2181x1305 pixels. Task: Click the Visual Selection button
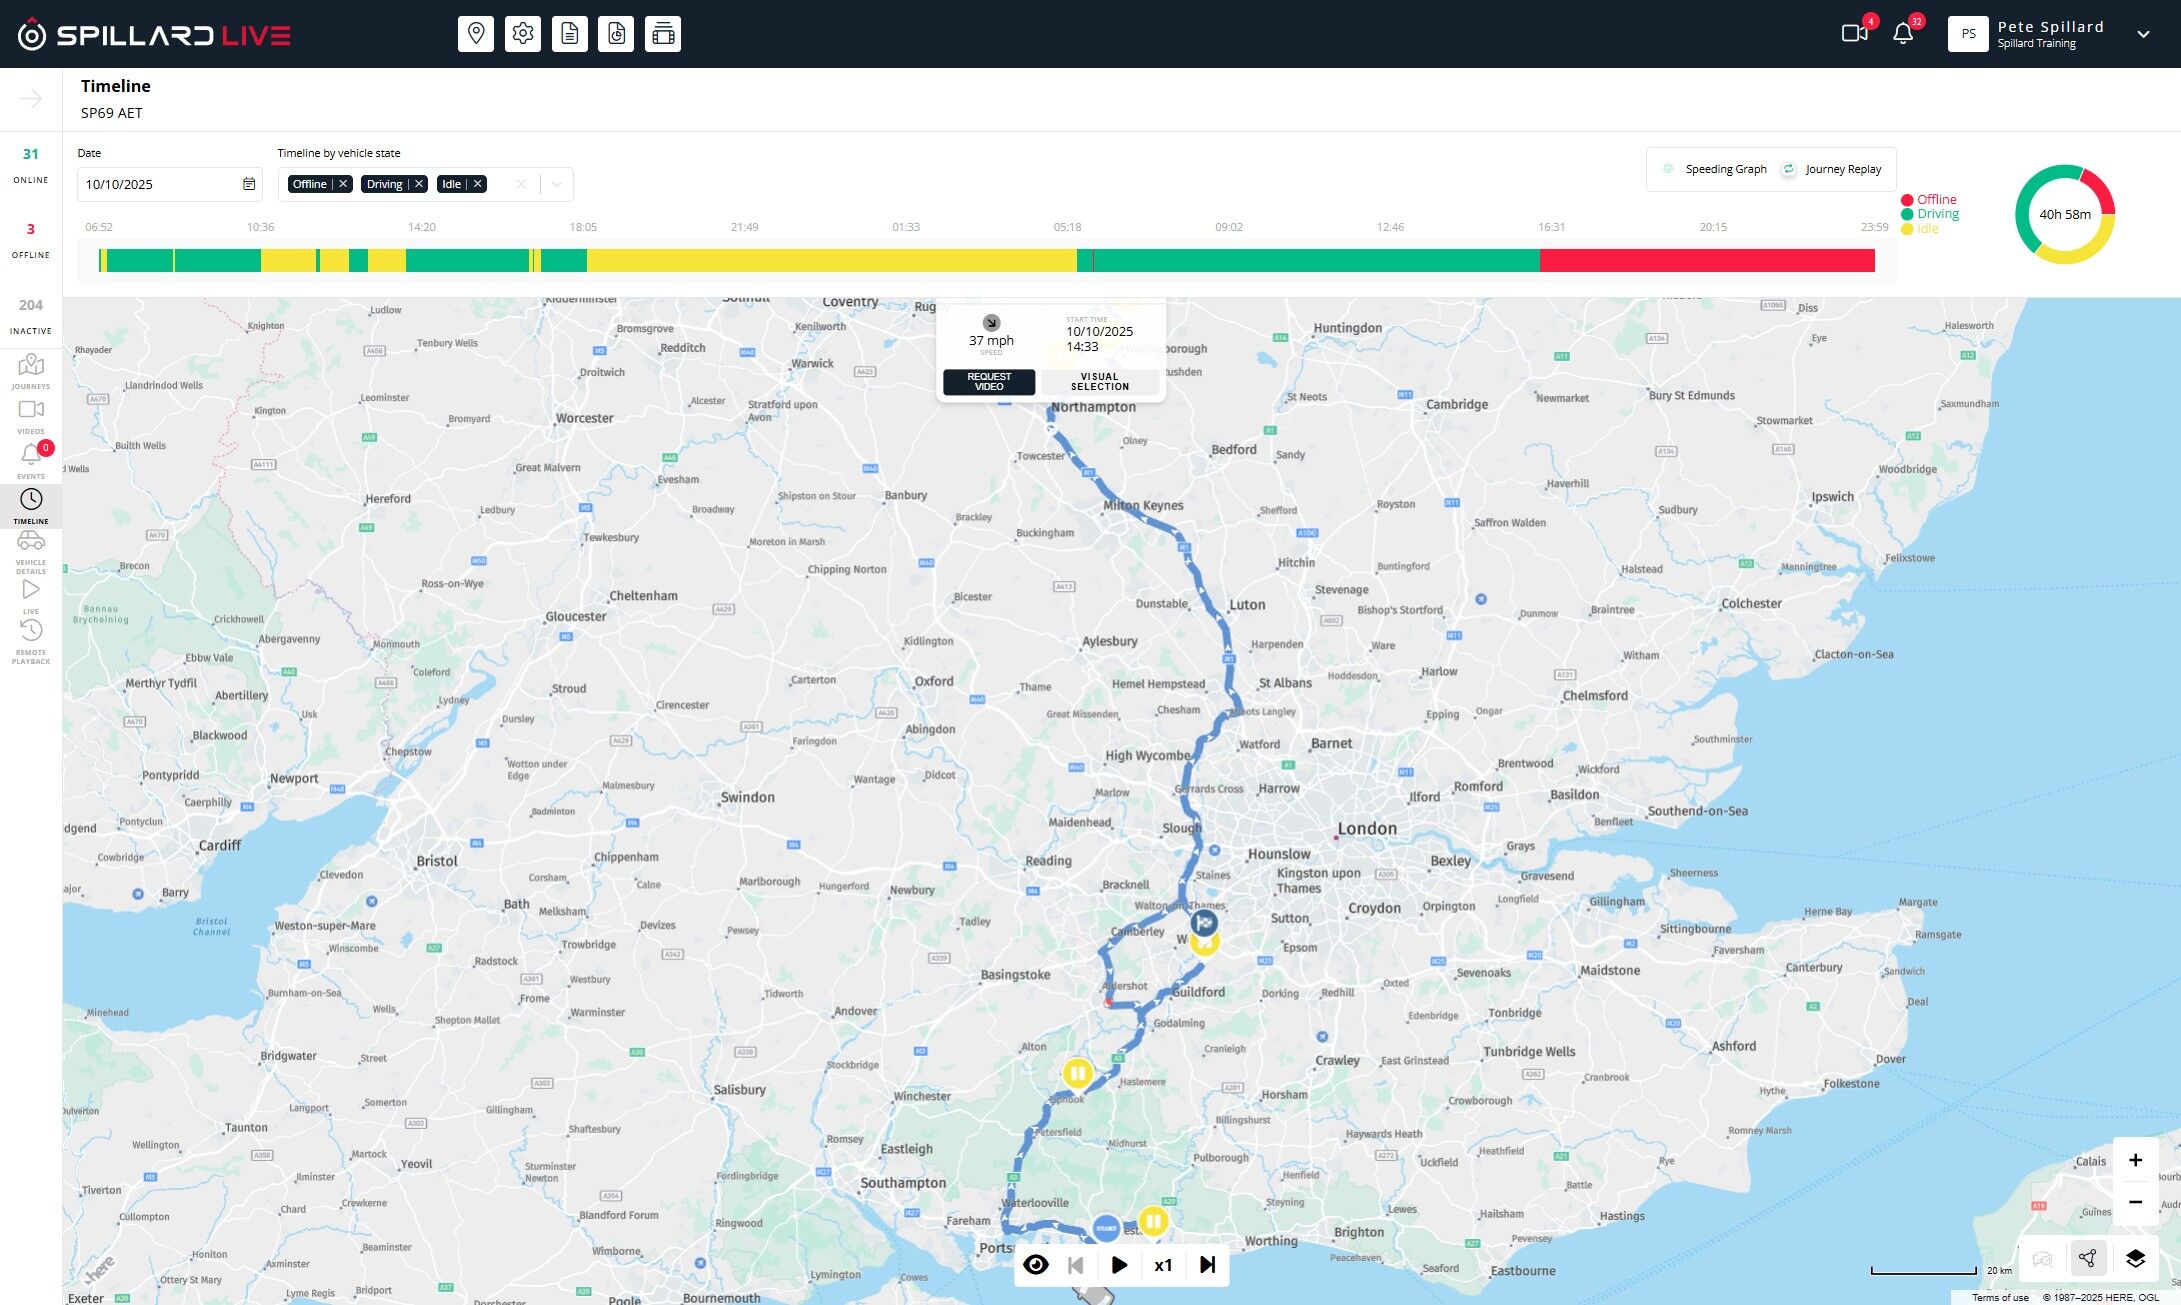click(1099, 382)
